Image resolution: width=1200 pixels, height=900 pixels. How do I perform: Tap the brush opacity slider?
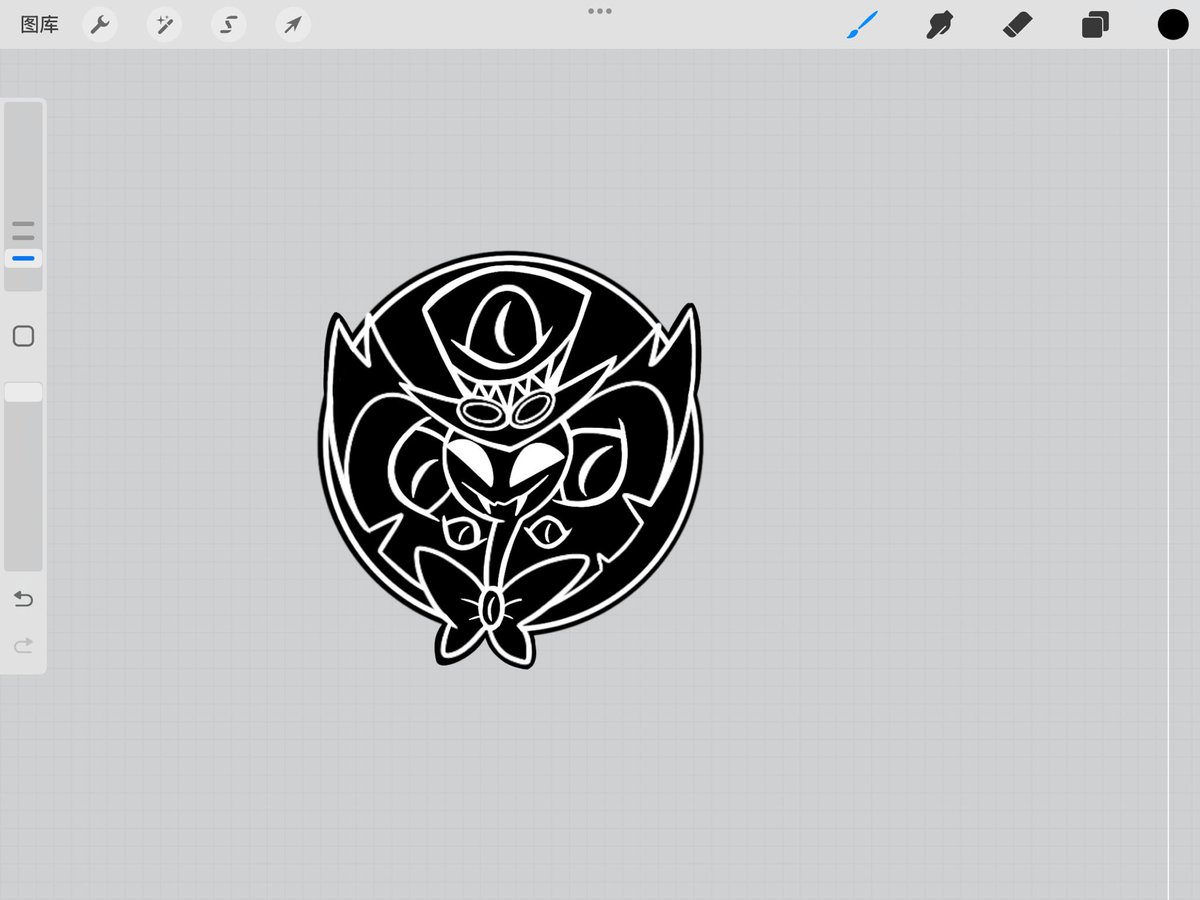(23, 476)
